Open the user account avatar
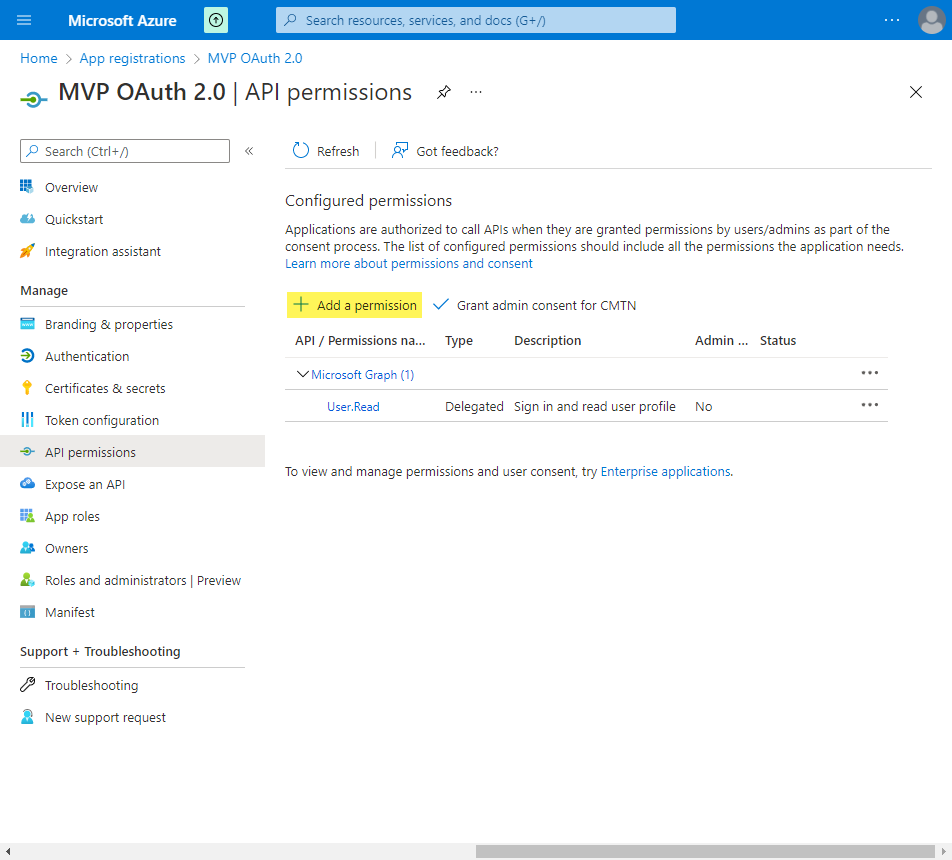Image resolution: width=952 pixels, height=860 pixels. click(x=931, y=20)
